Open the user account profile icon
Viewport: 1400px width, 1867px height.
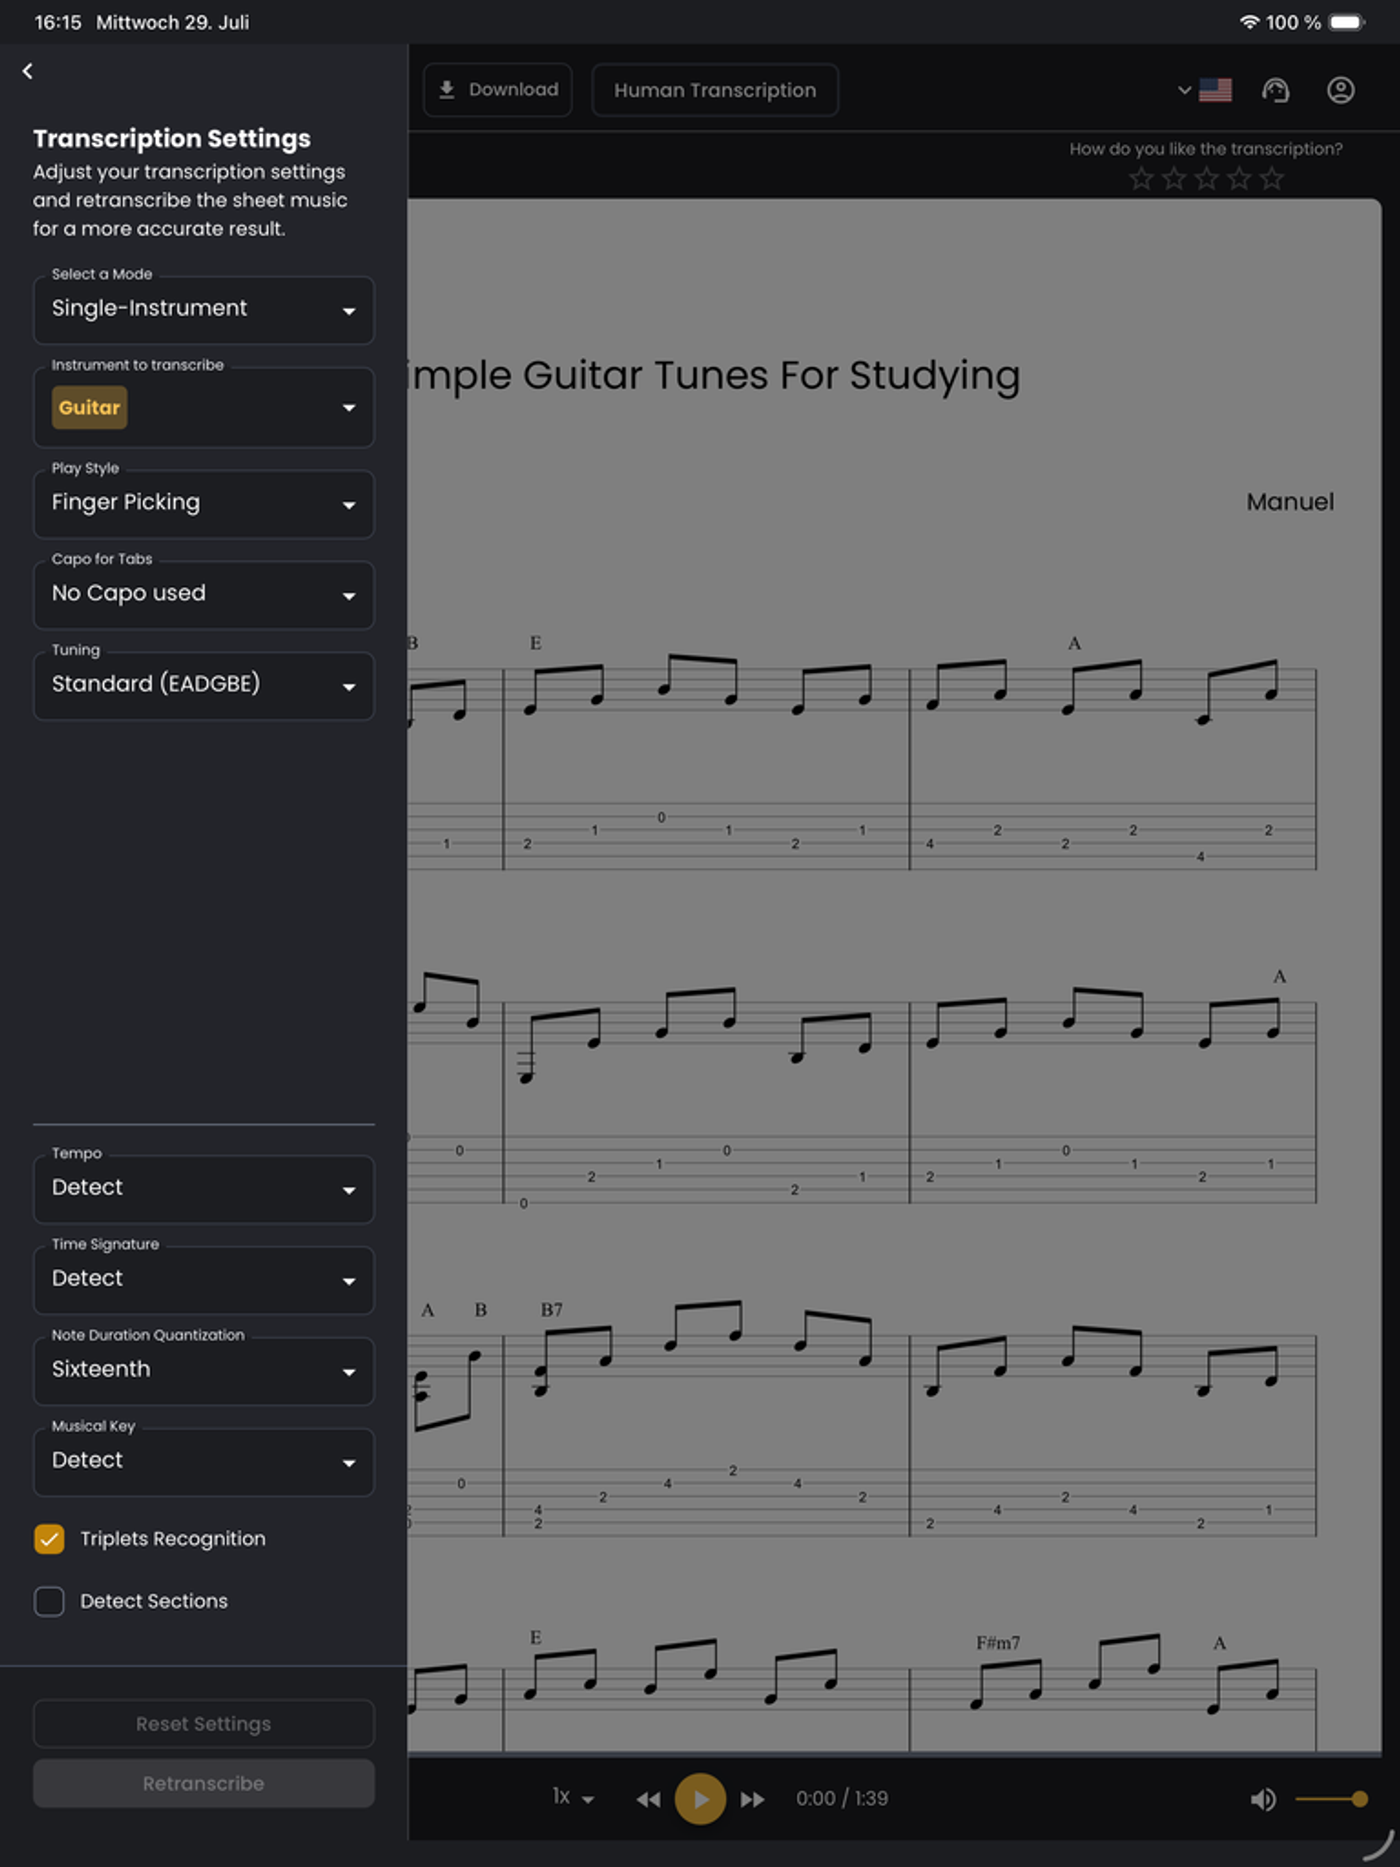coord(1340,90)
